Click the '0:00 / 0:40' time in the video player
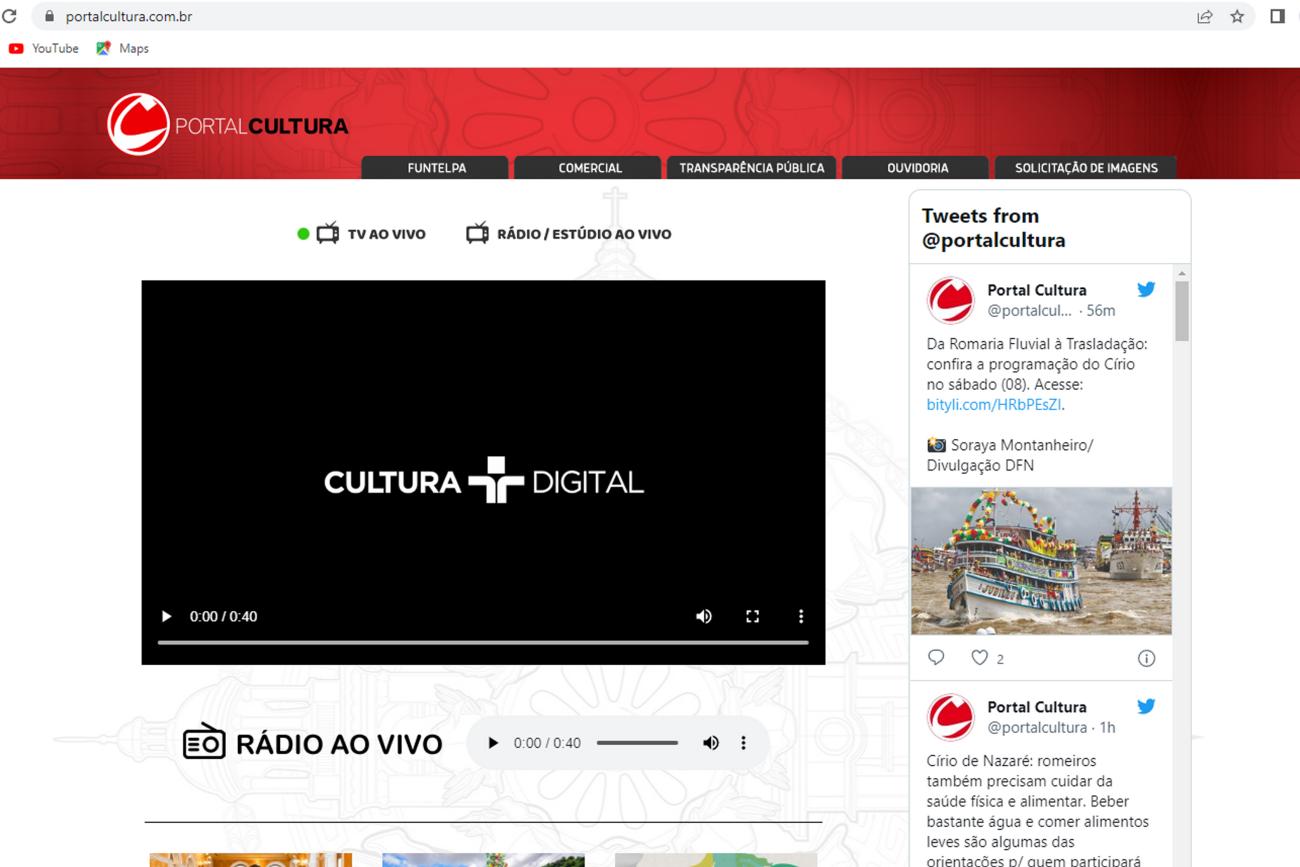The width and height of the screenshot is (1300, 867). pos(223,616)
